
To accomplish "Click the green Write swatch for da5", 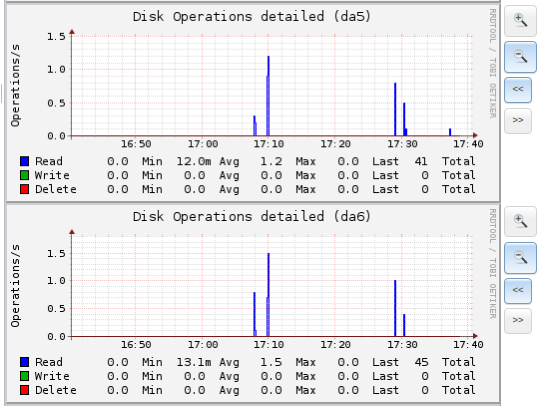I will point(24,175).
